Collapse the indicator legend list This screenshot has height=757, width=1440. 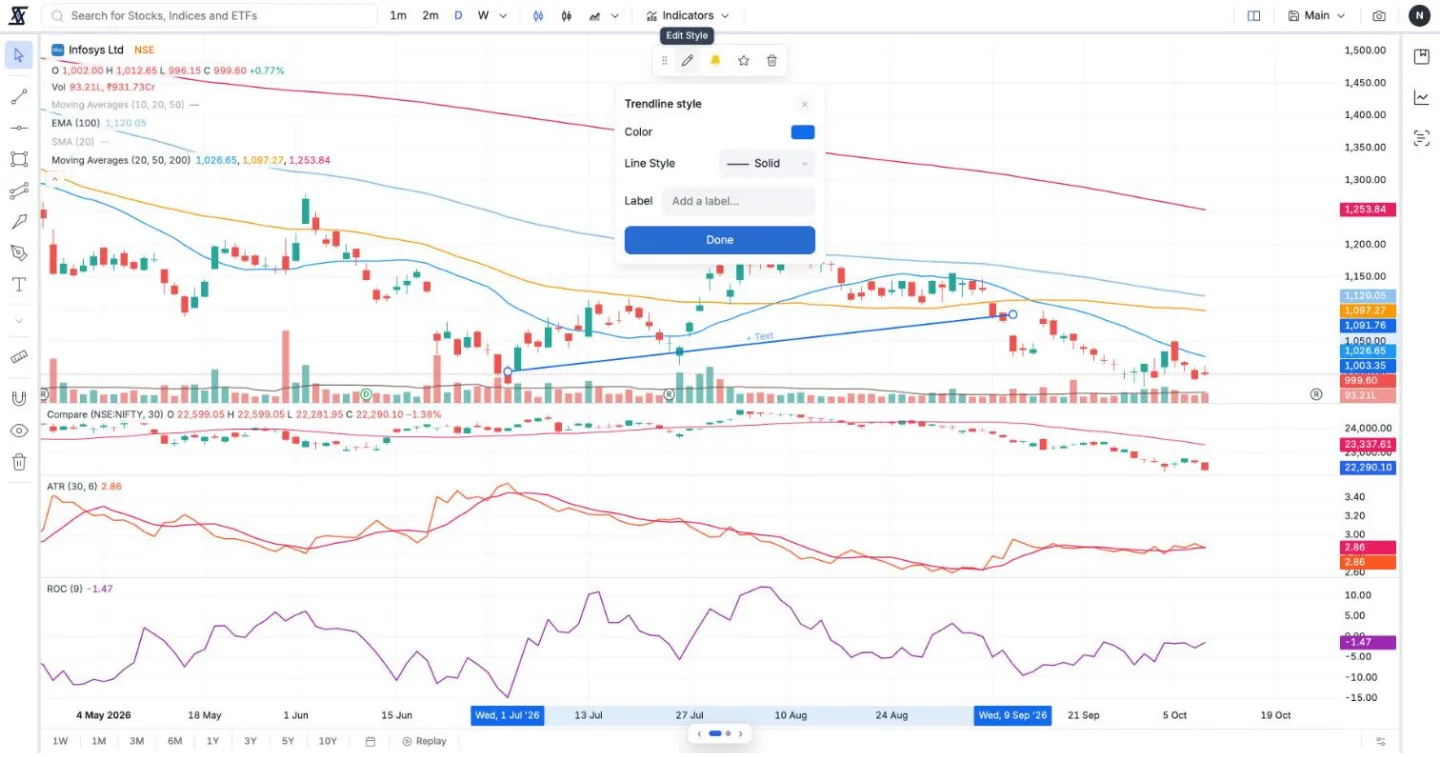coord(55,179)
